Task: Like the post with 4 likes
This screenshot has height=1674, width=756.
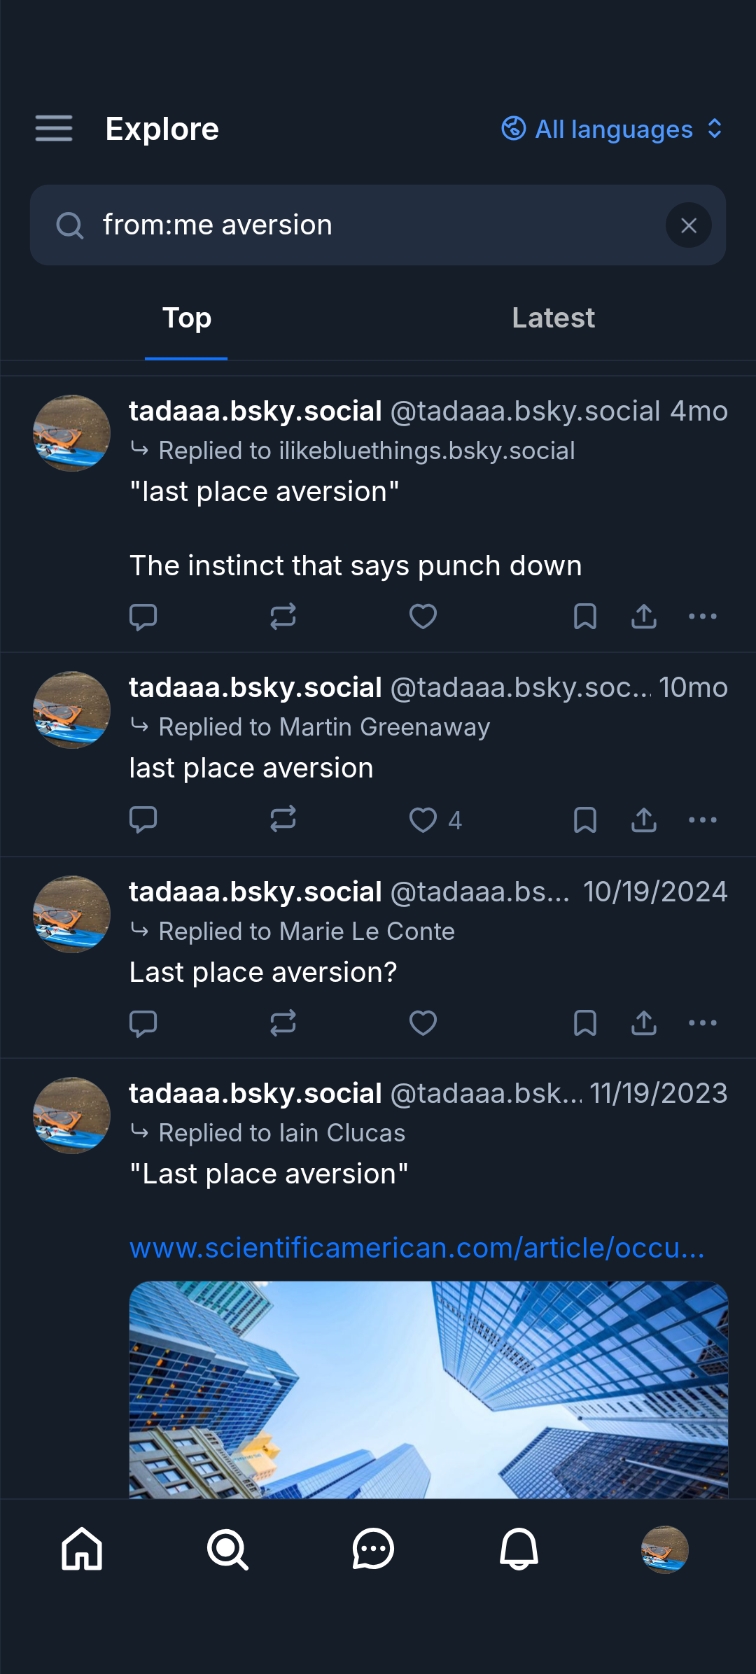Action: point(425,821)
